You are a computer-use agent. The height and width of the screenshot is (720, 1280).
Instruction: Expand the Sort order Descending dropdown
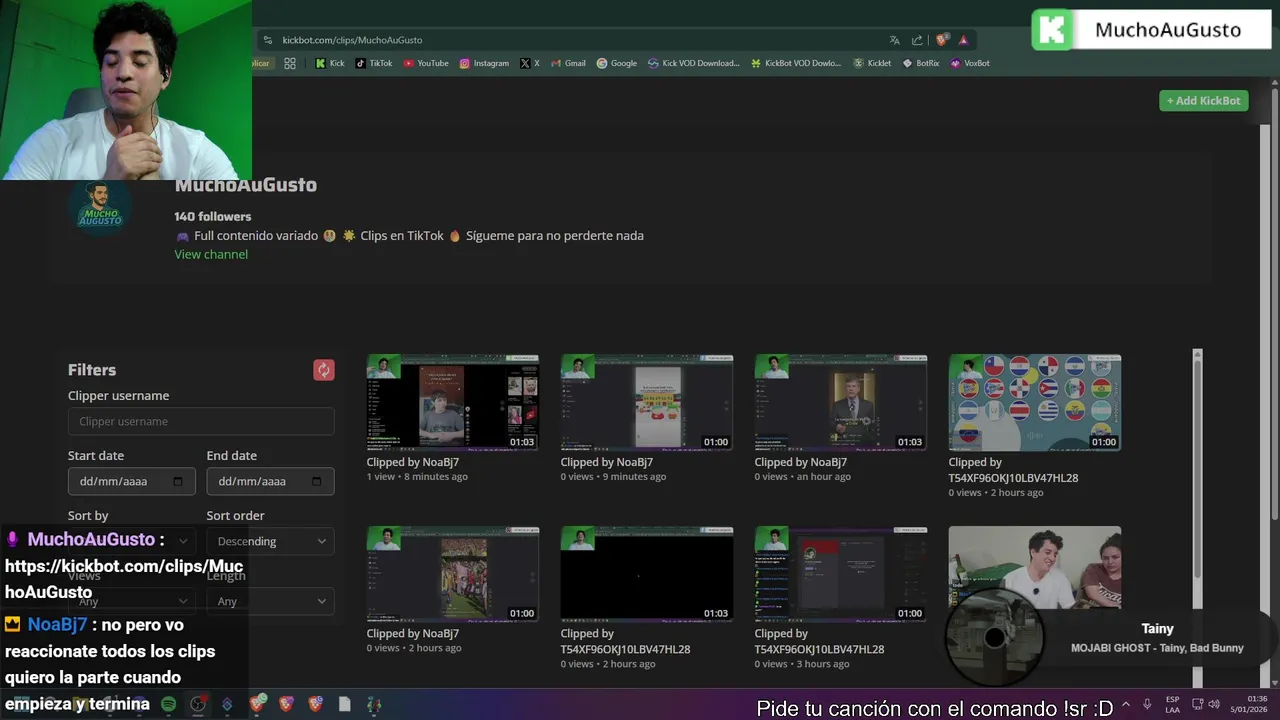click(x=270, y=541)
